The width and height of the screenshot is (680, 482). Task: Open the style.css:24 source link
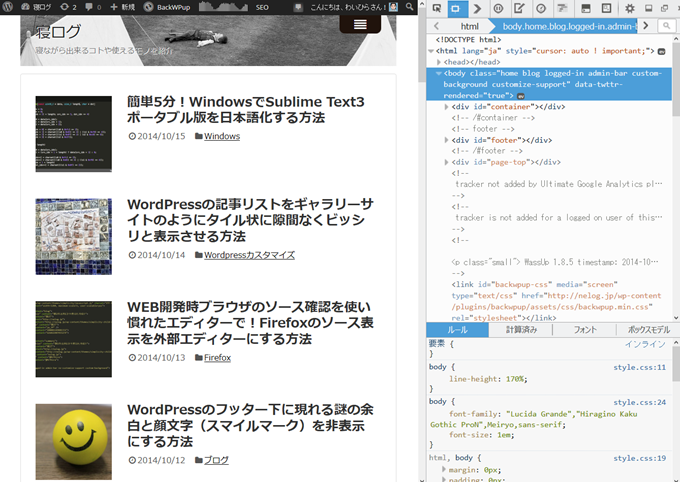click(639, 402)
